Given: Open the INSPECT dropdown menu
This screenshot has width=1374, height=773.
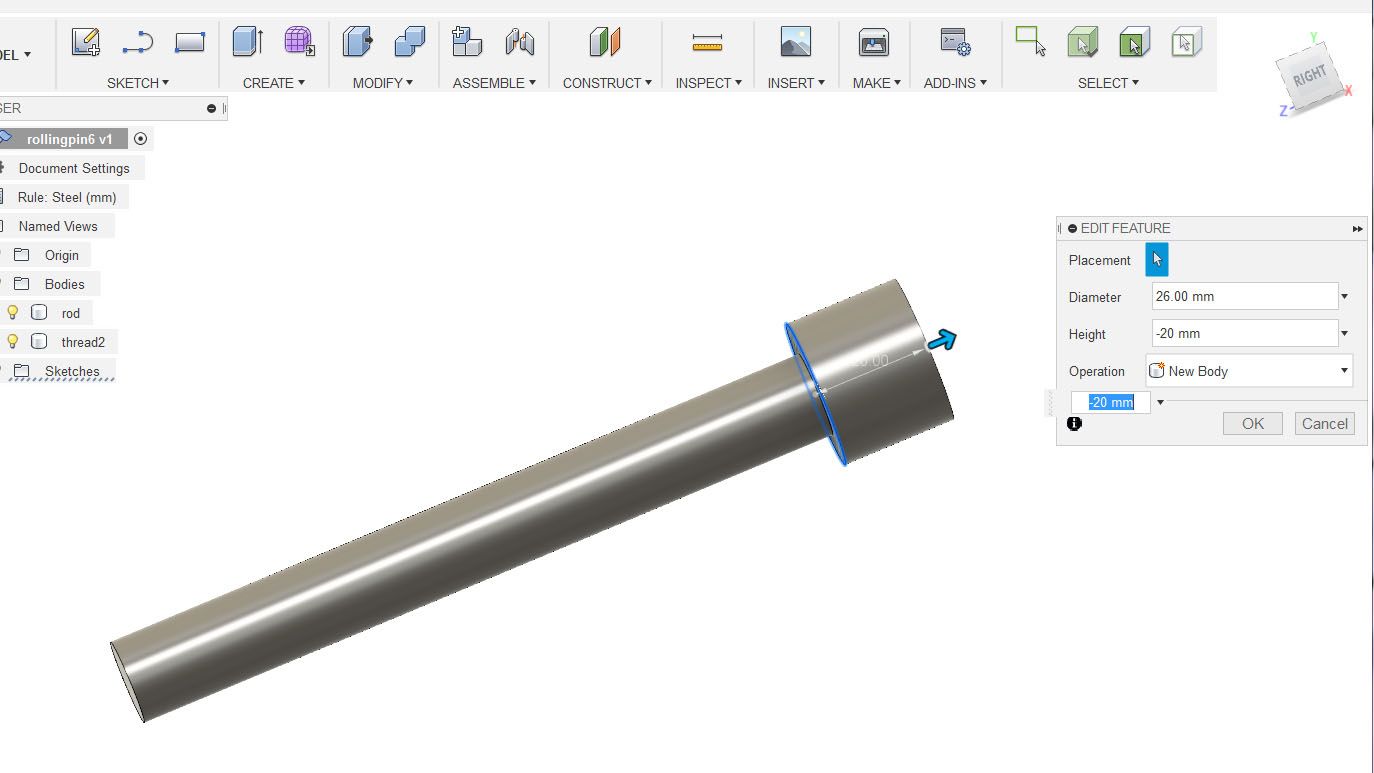Looking at the screenshot, I should (708, 83).
